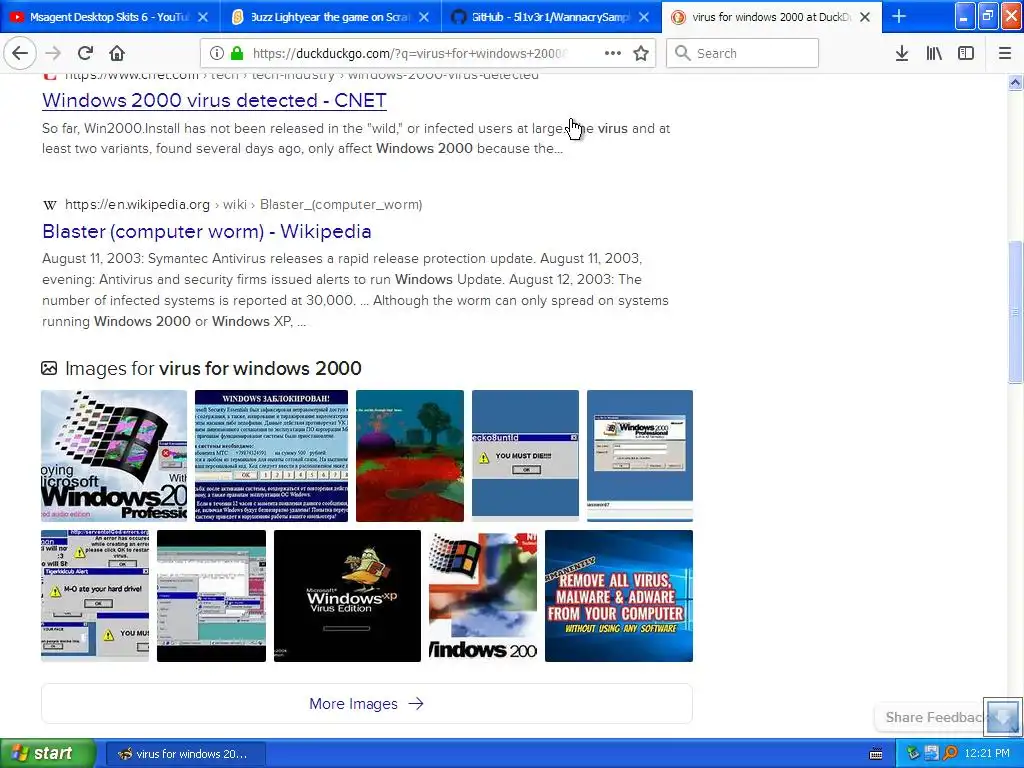Image resolution: width=1024 pixels, height=768 pixels.
Task: Open the Russian WINDOWS blocked ransomware thumbnail
Action: click(x=271, y=456)
